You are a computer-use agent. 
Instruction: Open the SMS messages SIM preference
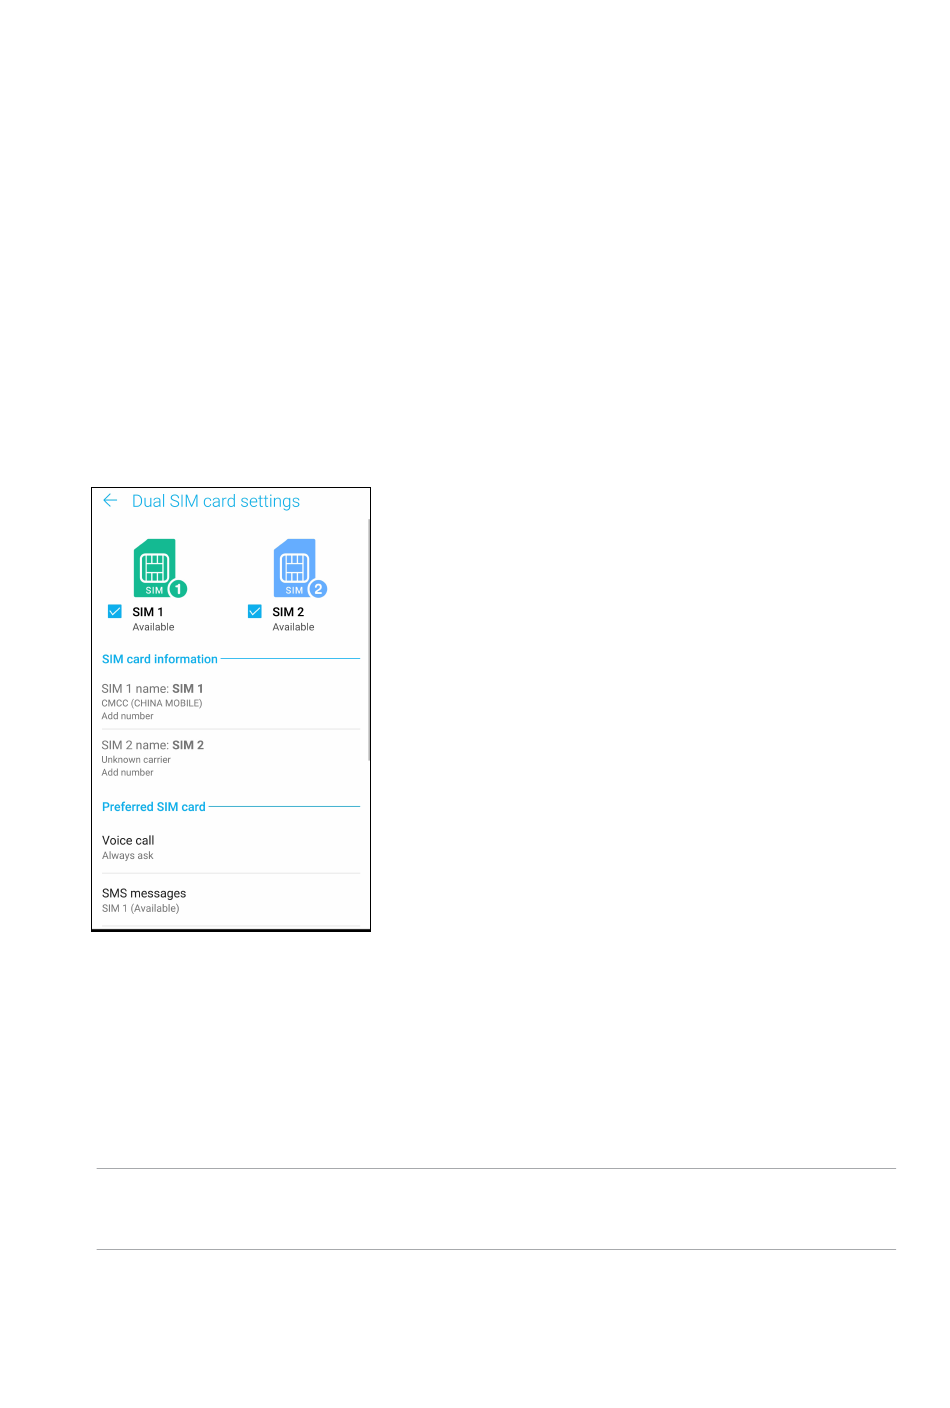[144, 894]
